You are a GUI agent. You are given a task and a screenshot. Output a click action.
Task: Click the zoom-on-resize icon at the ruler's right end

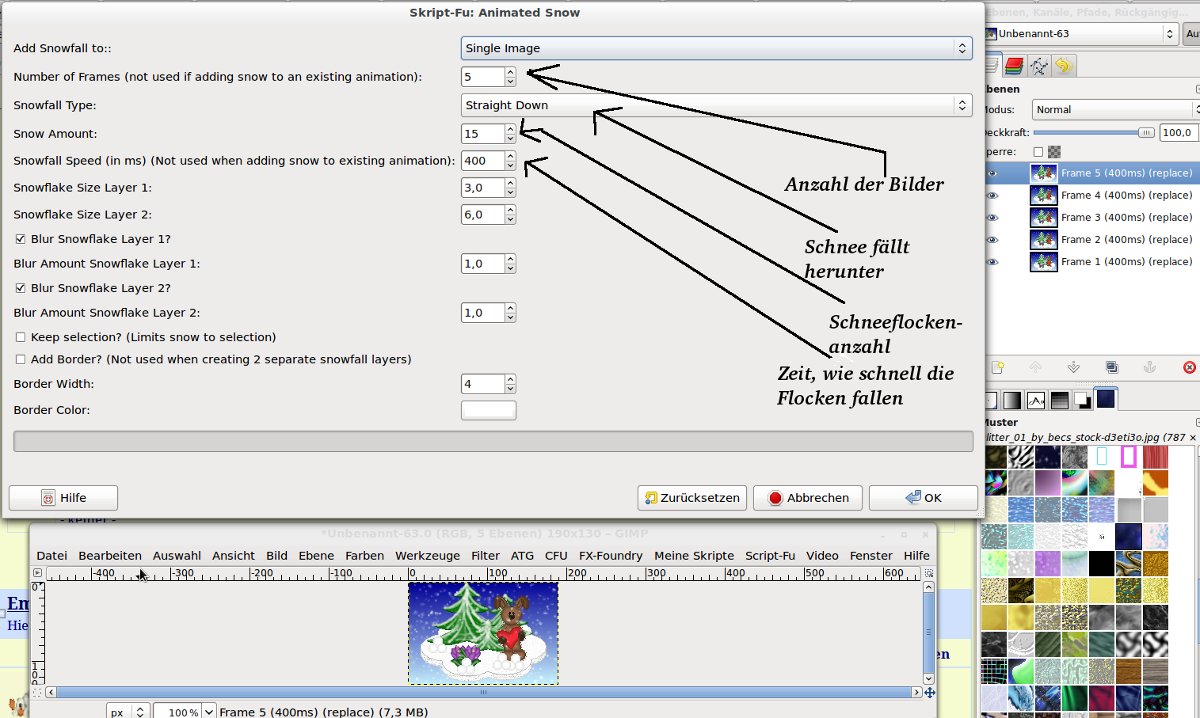[x=930, y=573]
